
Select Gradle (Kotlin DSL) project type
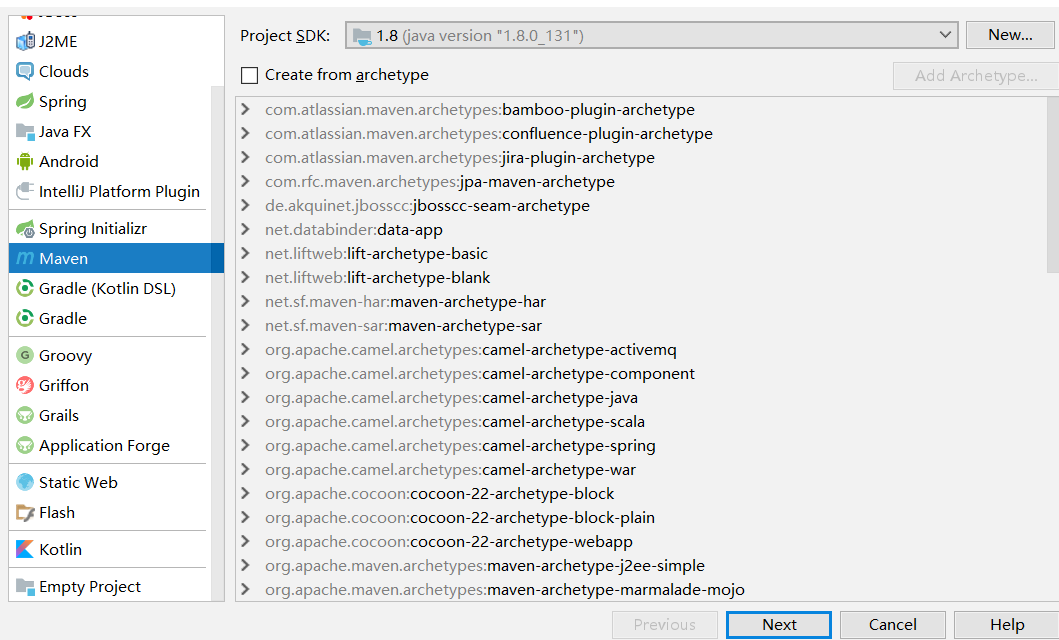(x=109, y=288)
